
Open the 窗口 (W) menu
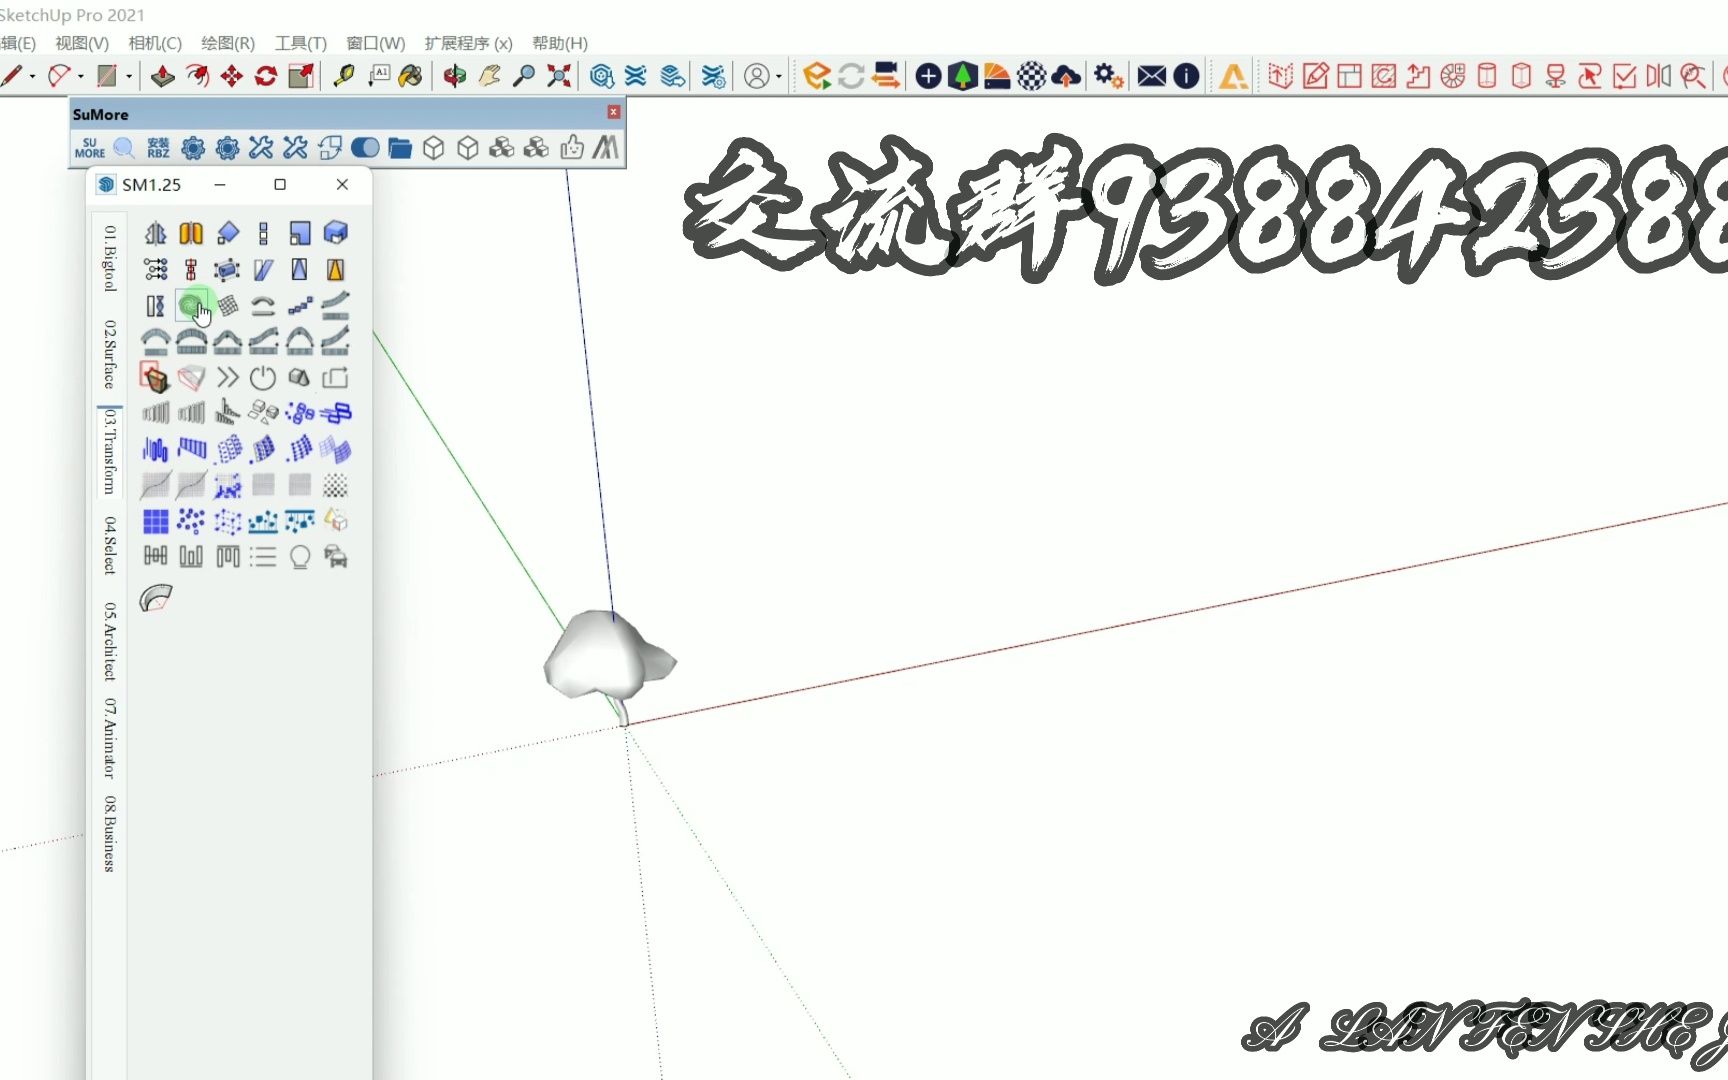coord(374,43)
